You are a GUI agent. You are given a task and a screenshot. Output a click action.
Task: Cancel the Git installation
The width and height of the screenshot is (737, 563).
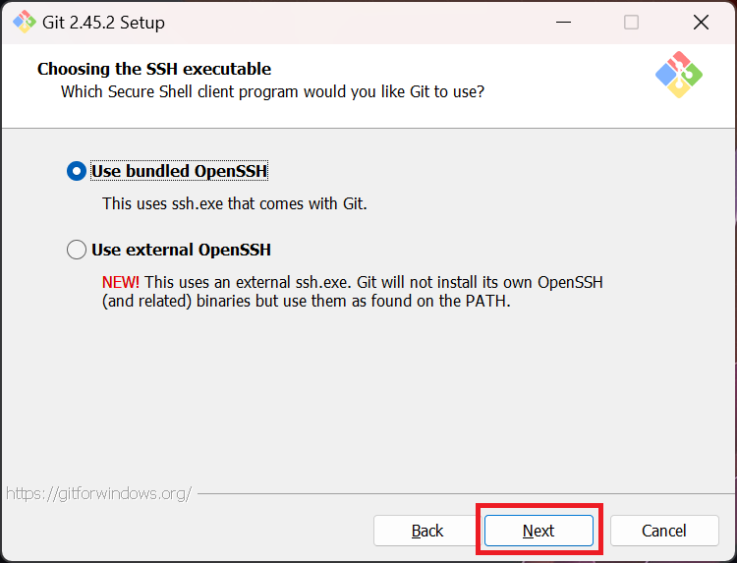point(664,531)
